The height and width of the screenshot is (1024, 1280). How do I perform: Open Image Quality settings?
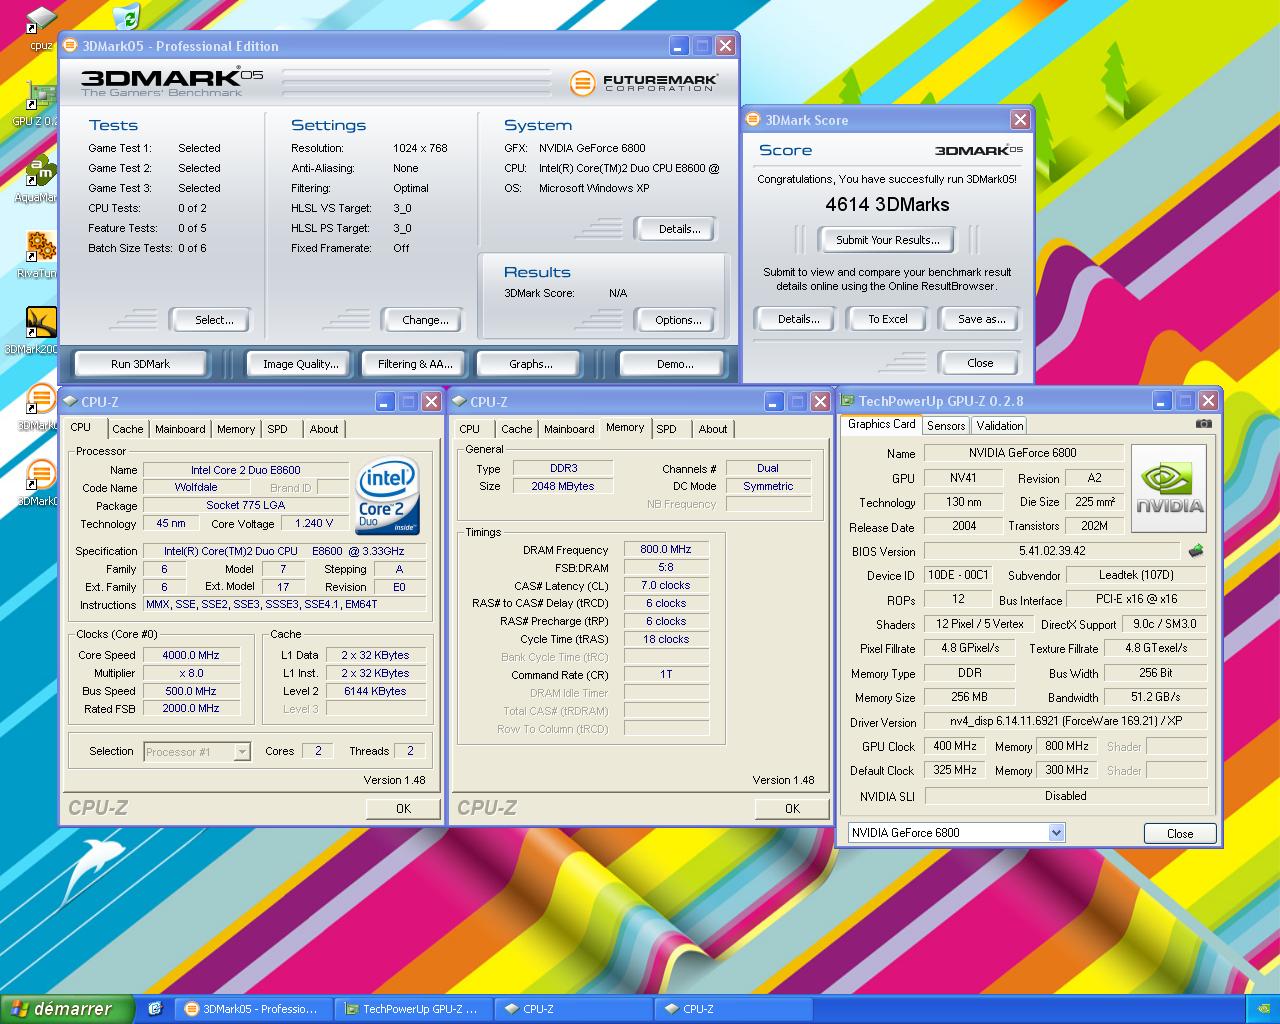coord(300,364)
